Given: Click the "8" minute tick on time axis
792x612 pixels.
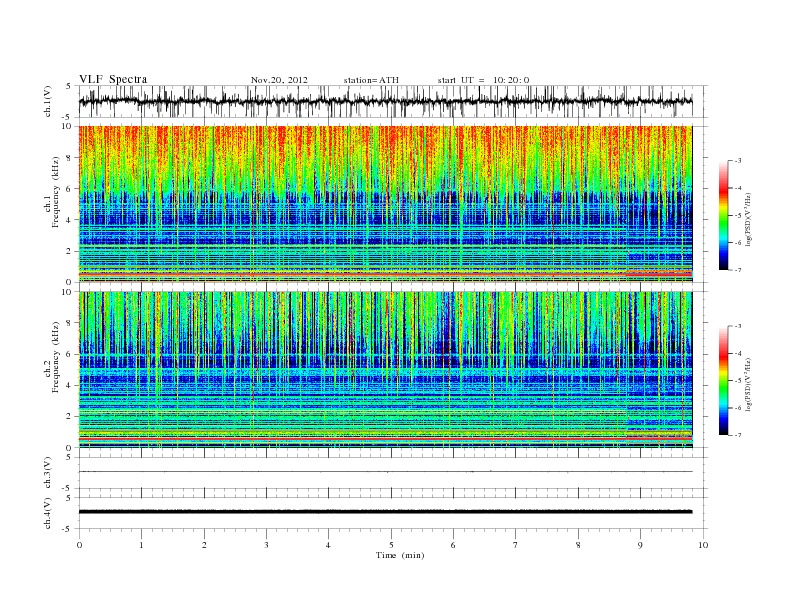Looking at the screenshot, I should tap(578, 545).
